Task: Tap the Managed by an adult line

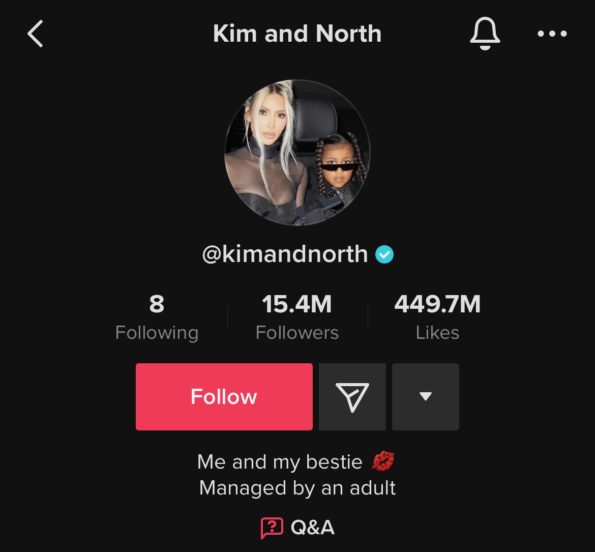Action: (x=298, y=488)
